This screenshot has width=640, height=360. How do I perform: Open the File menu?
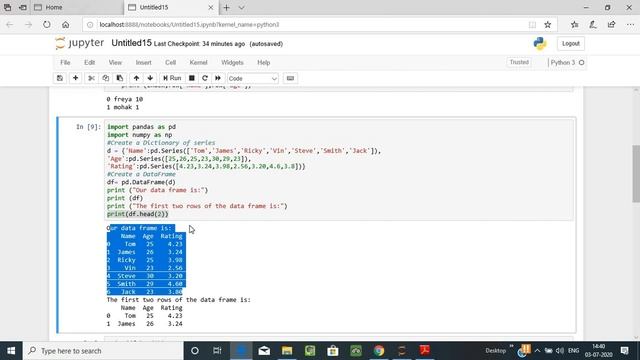(x=65, y=62)
